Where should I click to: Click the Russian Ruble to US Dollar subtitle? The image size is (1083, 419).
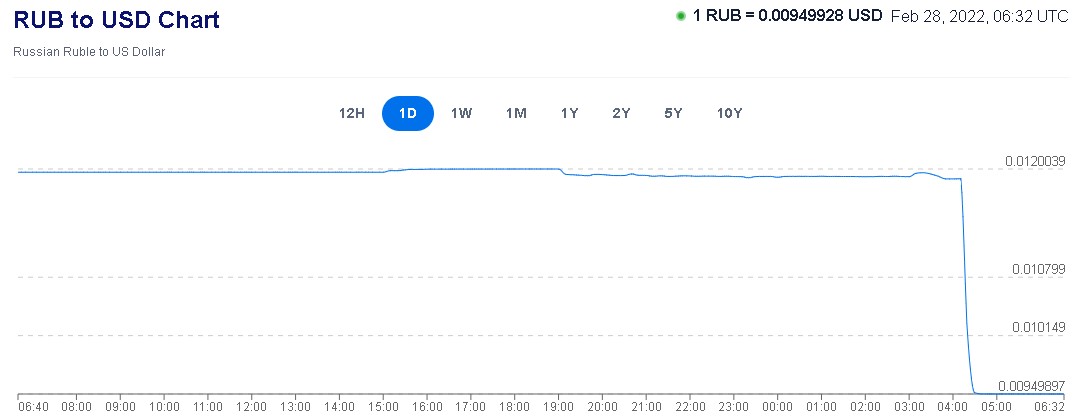[89, 51]
